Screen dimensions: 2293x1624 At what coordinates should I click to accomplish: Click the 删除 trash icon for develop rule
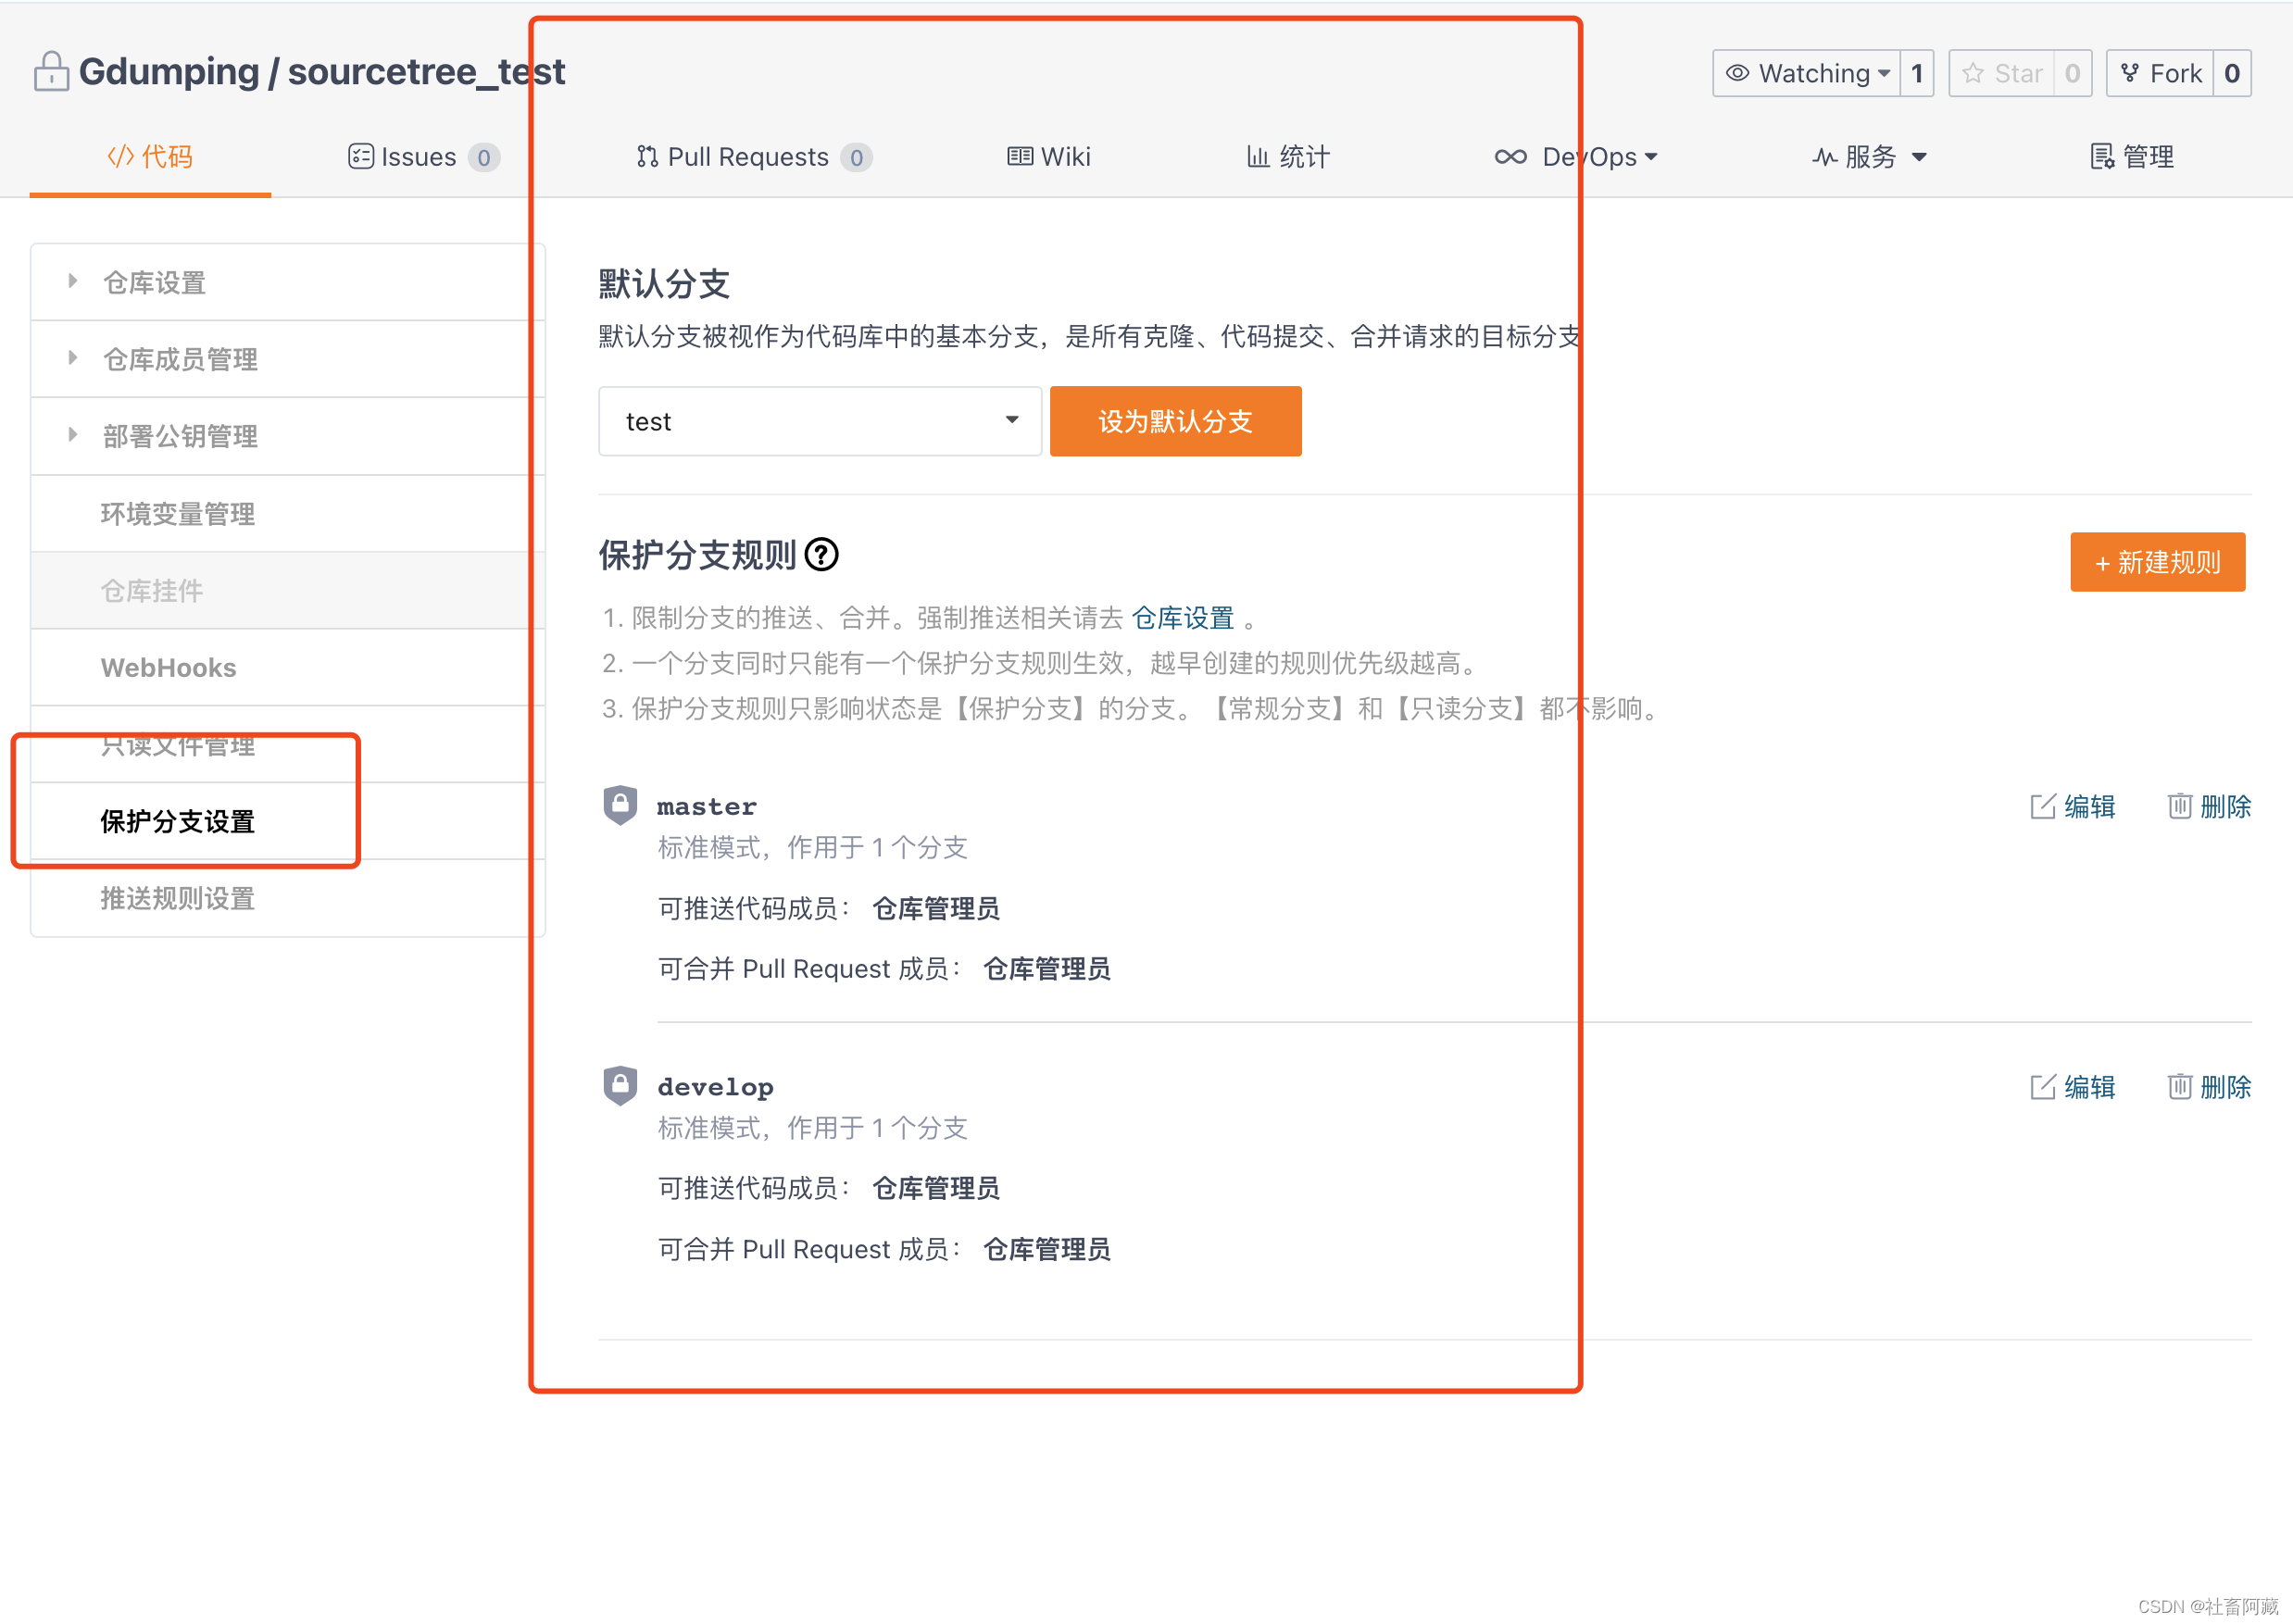tap(2179, 1086)
